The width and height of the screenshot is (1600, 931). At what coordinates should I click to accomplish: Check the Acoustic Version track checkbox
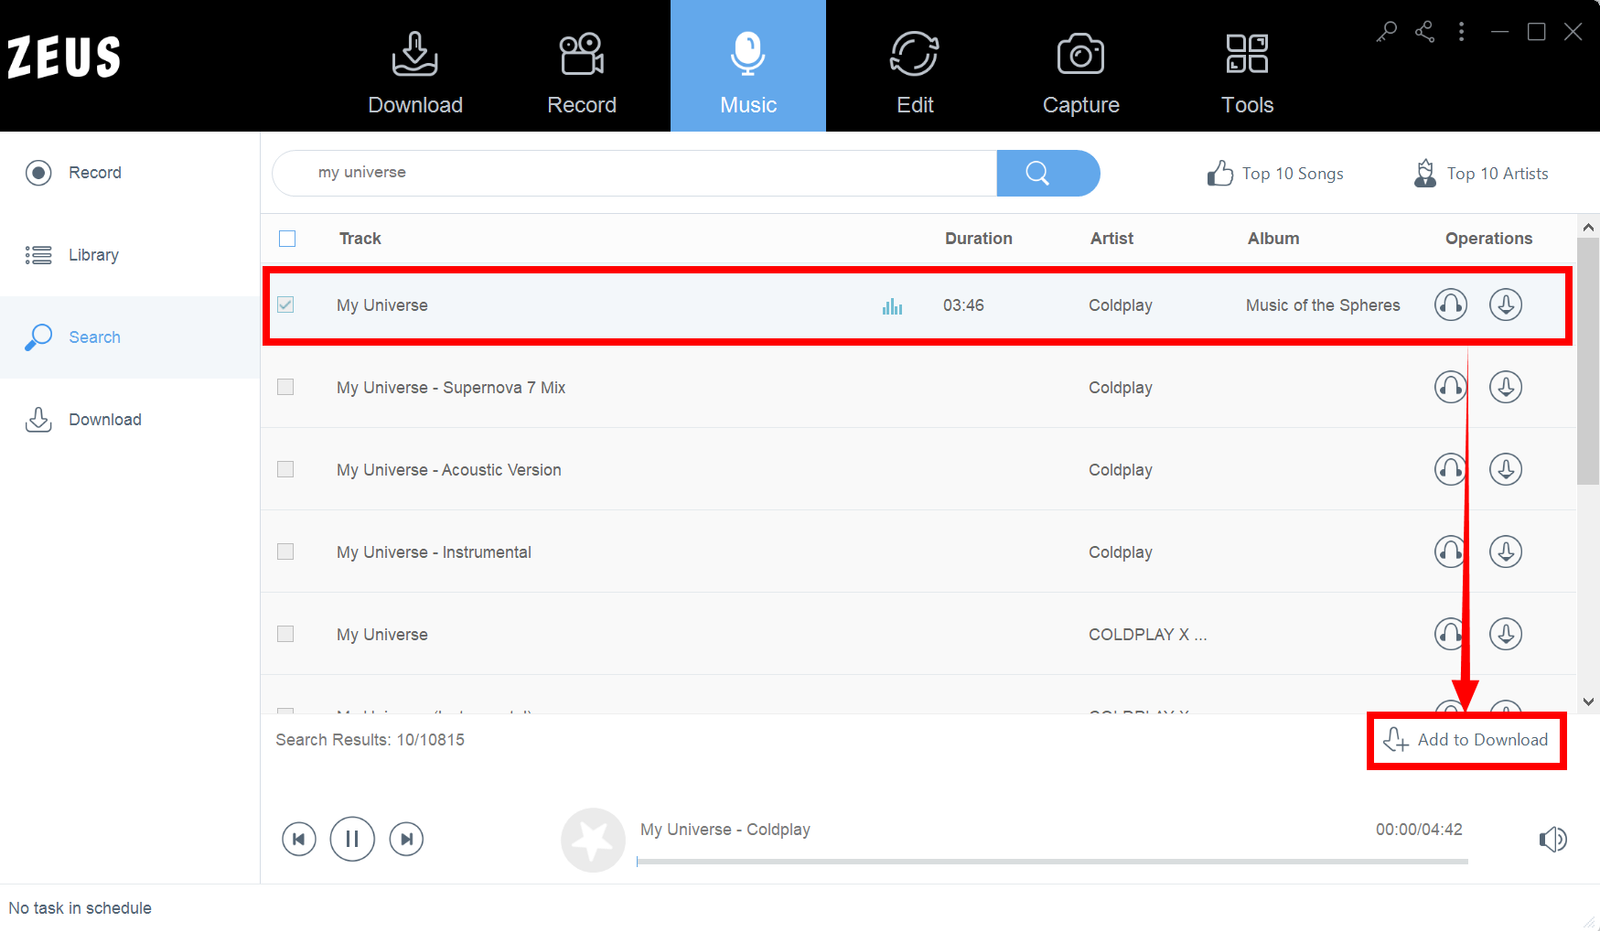[x=286, y=469]
